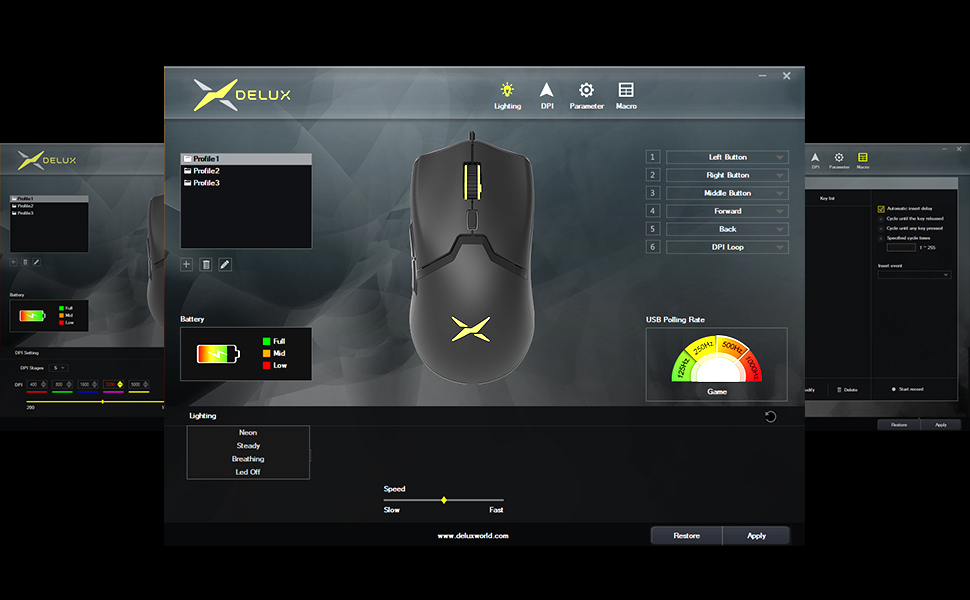The width and height of the screenshot is (970, 600).
Task: Toggle Automatic insert delay checkbox
Action: 881,209
